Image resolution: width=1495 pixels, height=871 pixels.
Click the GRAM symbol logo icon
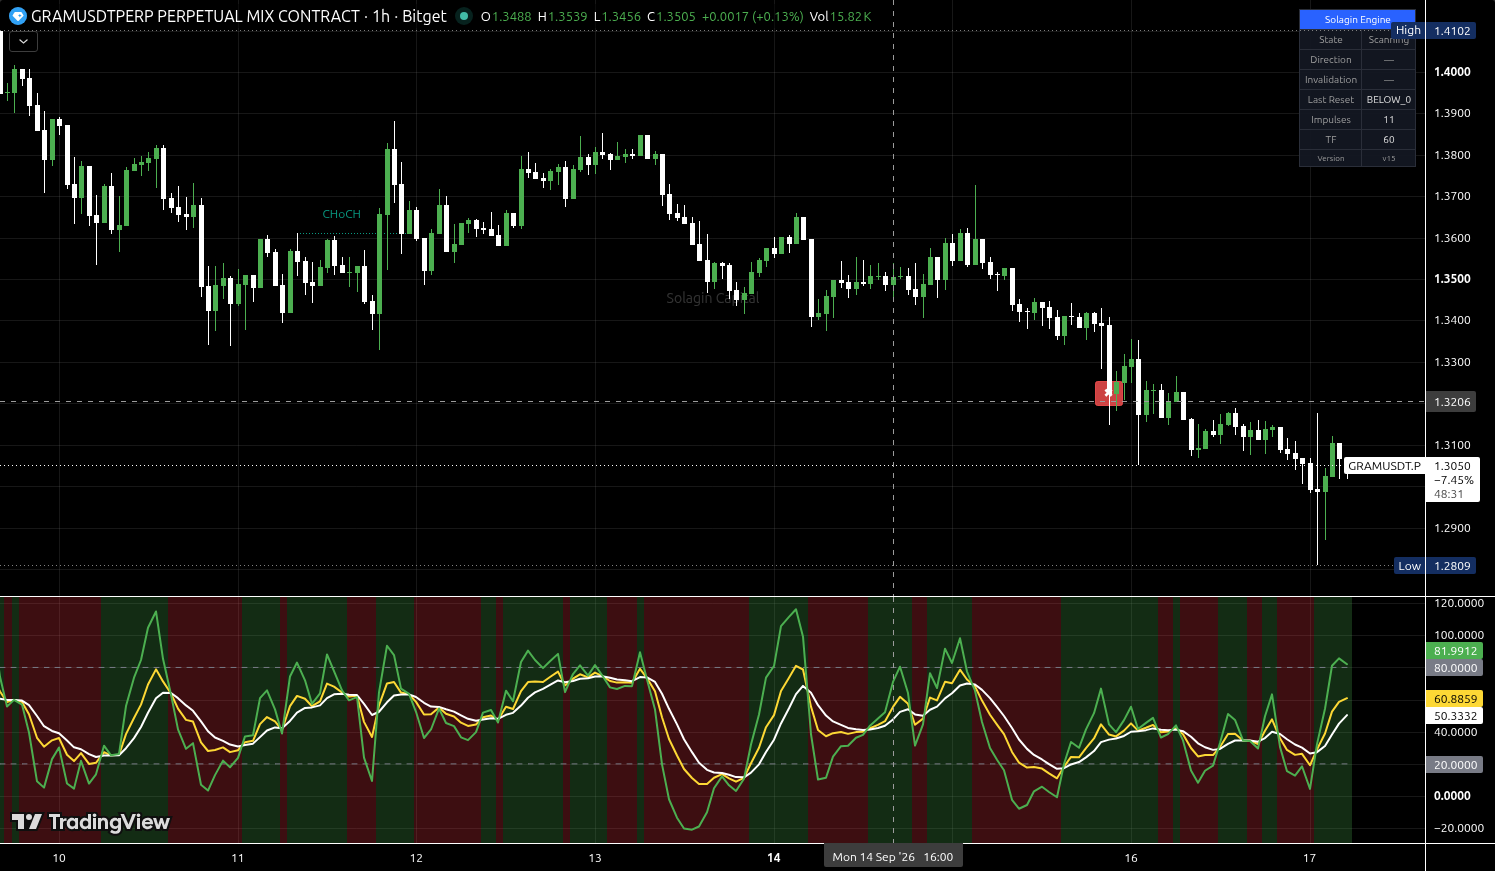(17, 16)
